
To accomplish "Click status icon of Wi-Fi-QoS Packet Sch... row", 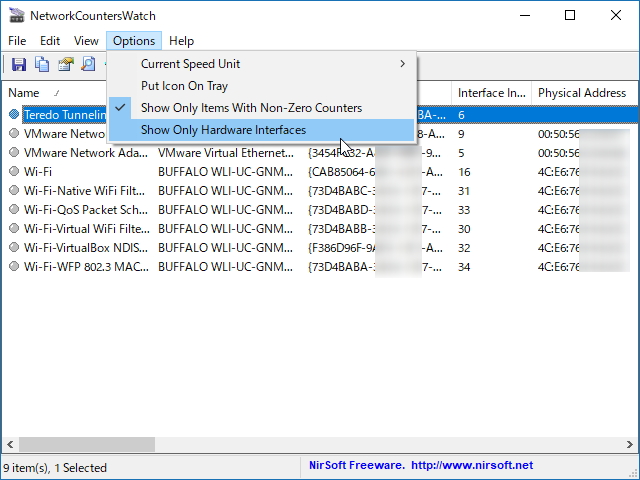I will click(x=14, y=209).
